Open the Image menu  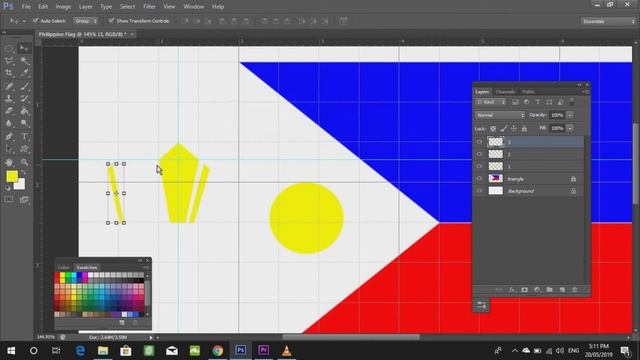click(x=63, y=7)
